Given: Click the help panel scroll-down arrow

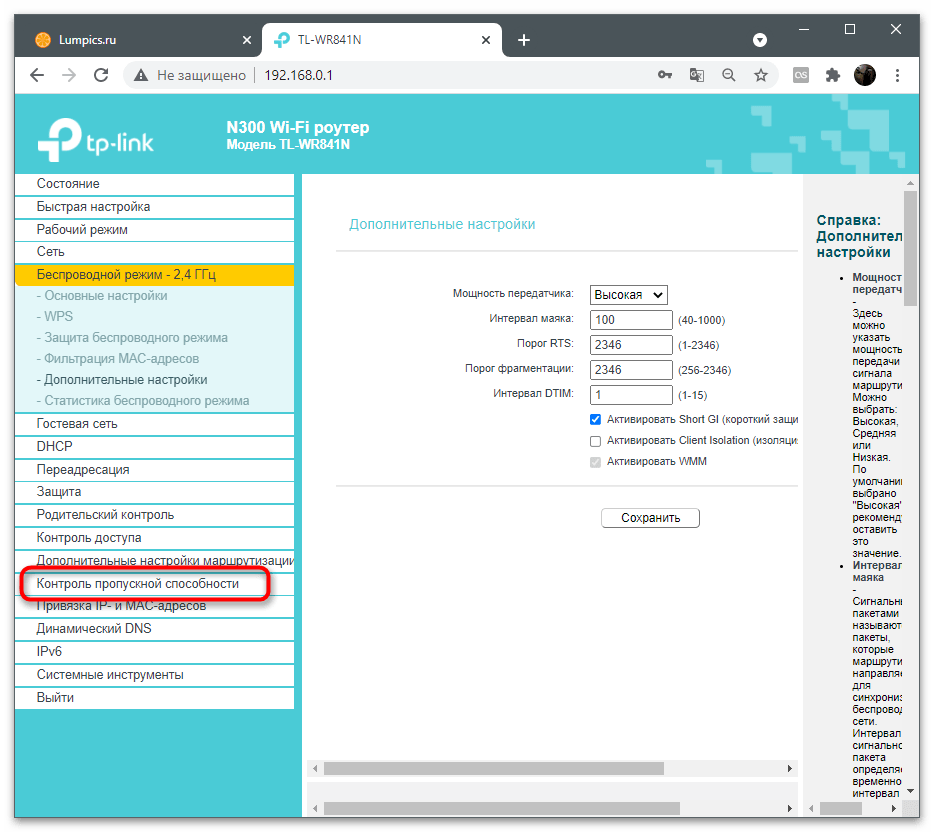Looking at the screenshot, I should click(x=910, y=791).
